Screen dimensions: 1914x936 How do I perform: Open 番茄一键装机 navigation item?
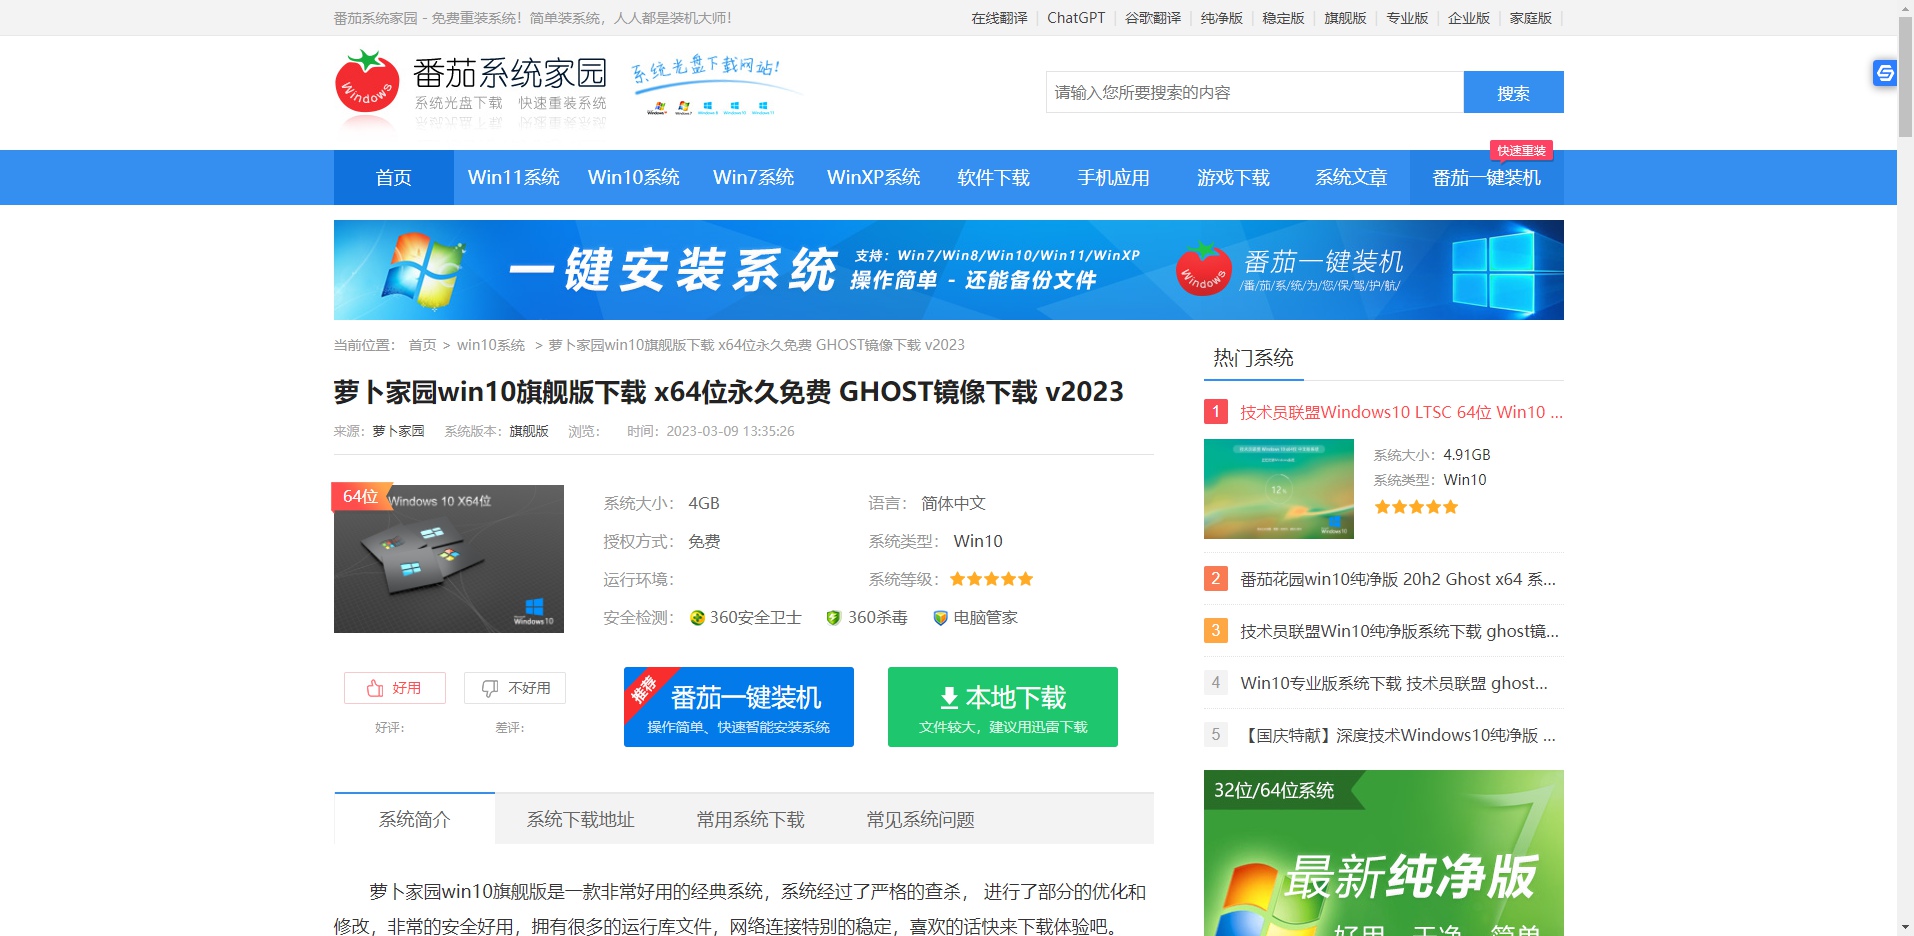[x=1487, y=177]
